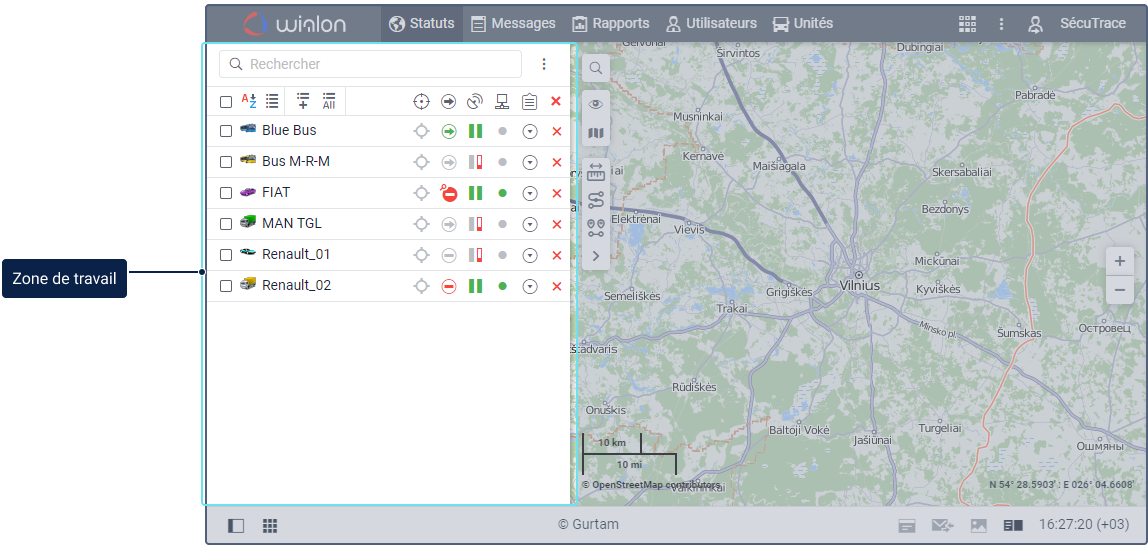The width and height of the screenshot is (1148, 545).
Task: Open the Rapports tab
Action: (610, 23)
